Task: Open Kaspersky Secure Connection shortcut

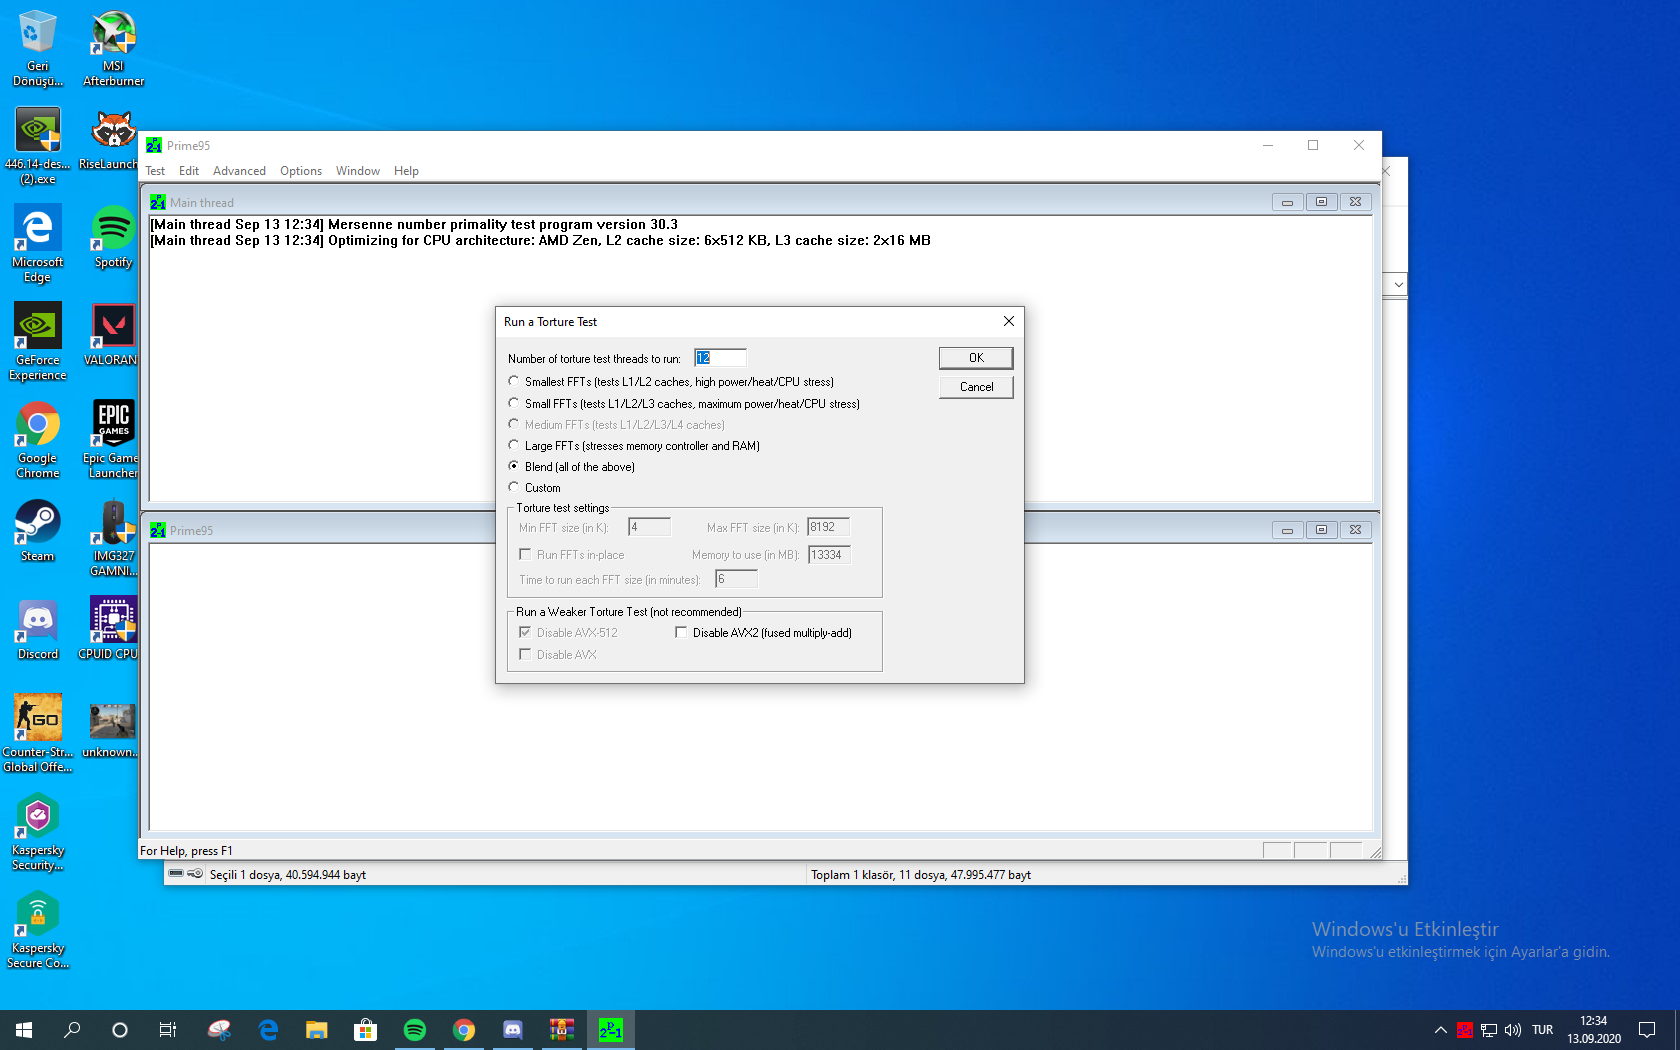Action: coord(37,930)
